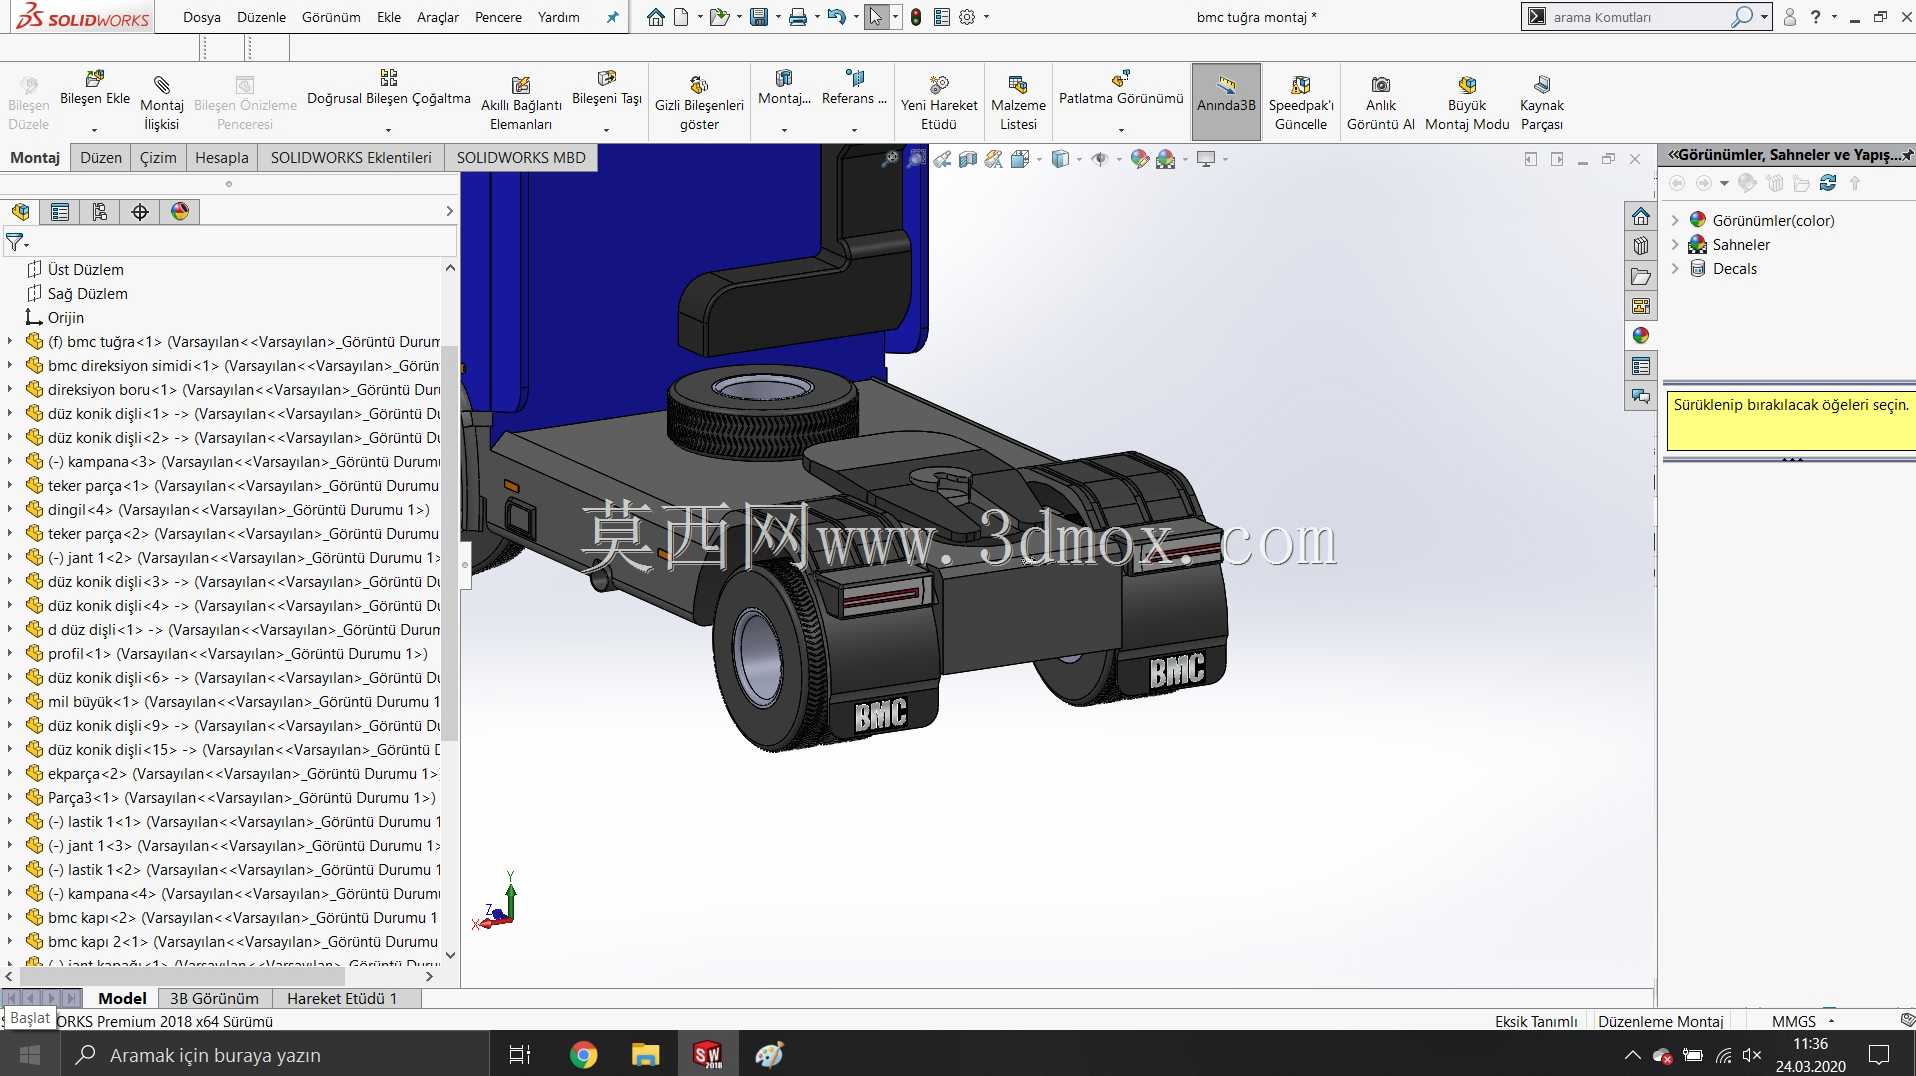Open the Options gear icon
The height and width of the screenshot is (1076, 1916).
[967, 17]
